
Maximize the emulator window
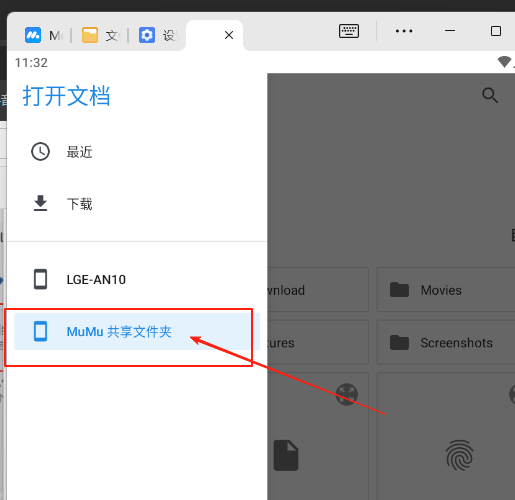(496, 31)
